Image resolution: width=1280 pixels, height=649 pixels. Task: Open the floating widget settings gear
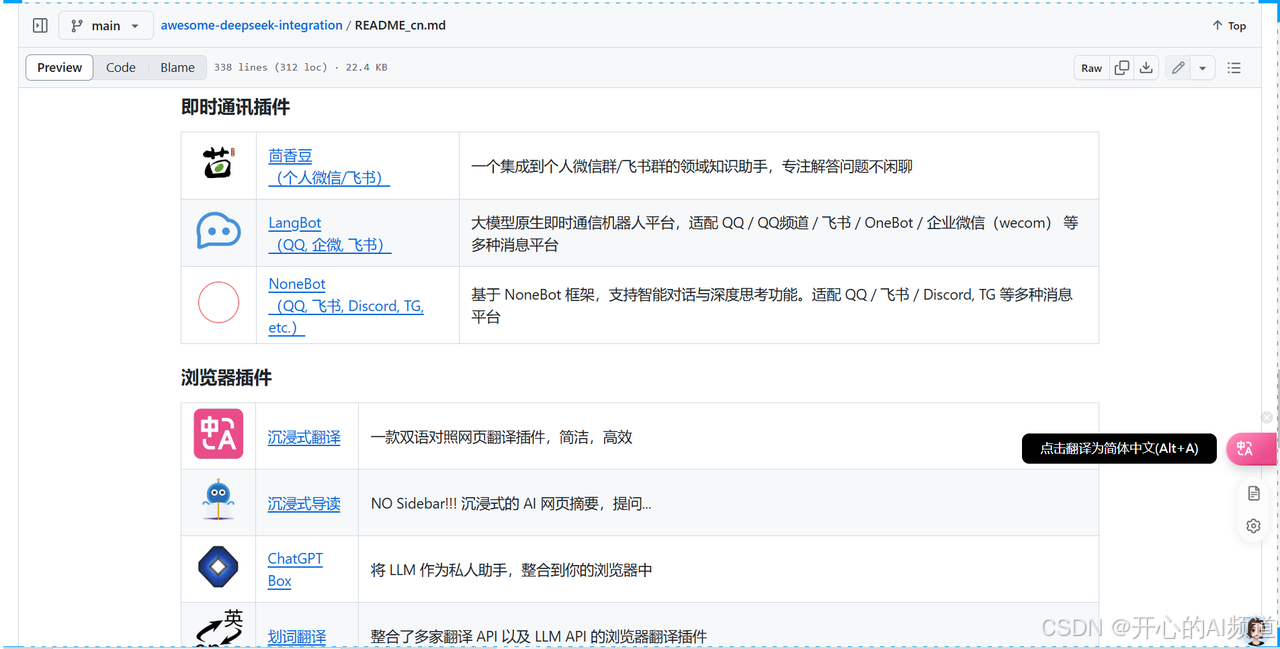(x=1253, y=526)
